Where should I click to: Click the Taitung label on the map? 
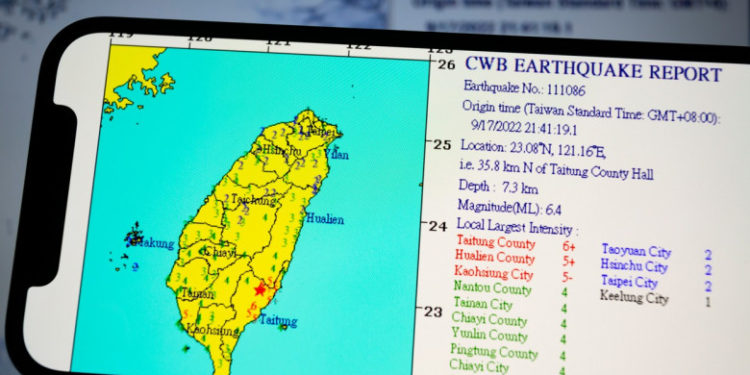point(278,320)
